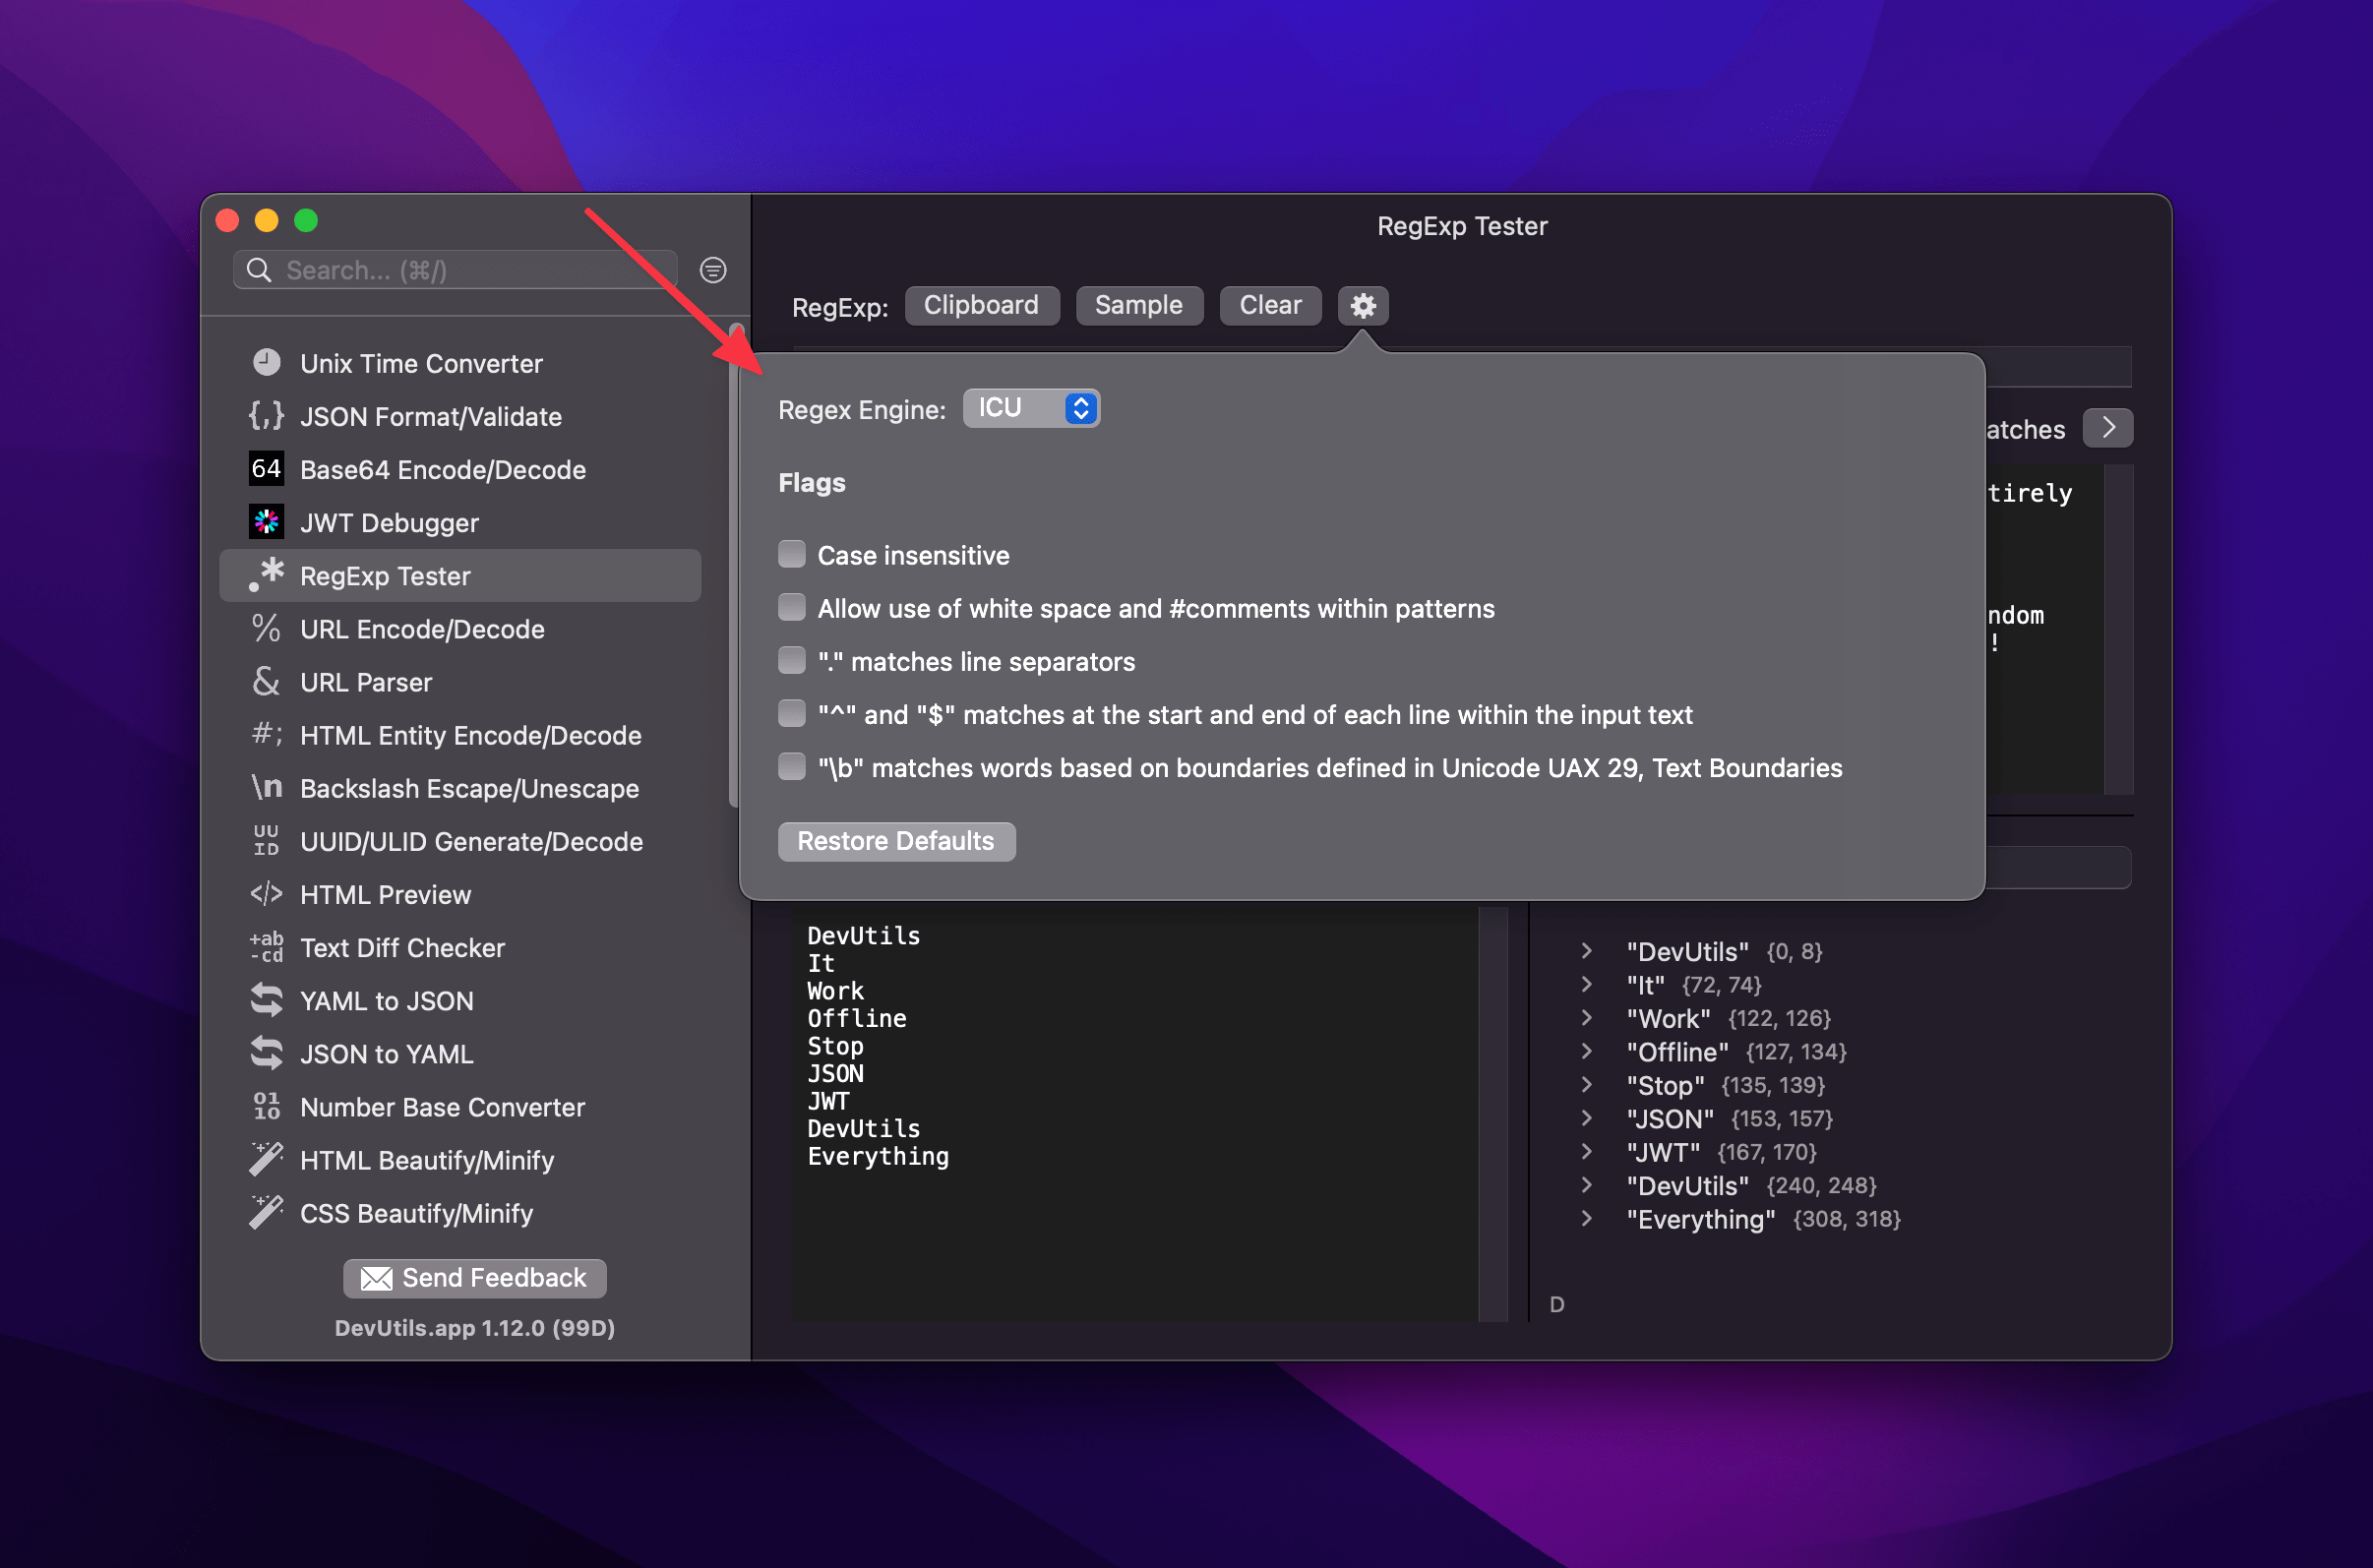Click the Clear button in toolbar
This screenshot has width=2373, height=1568.
(1269, 303)
